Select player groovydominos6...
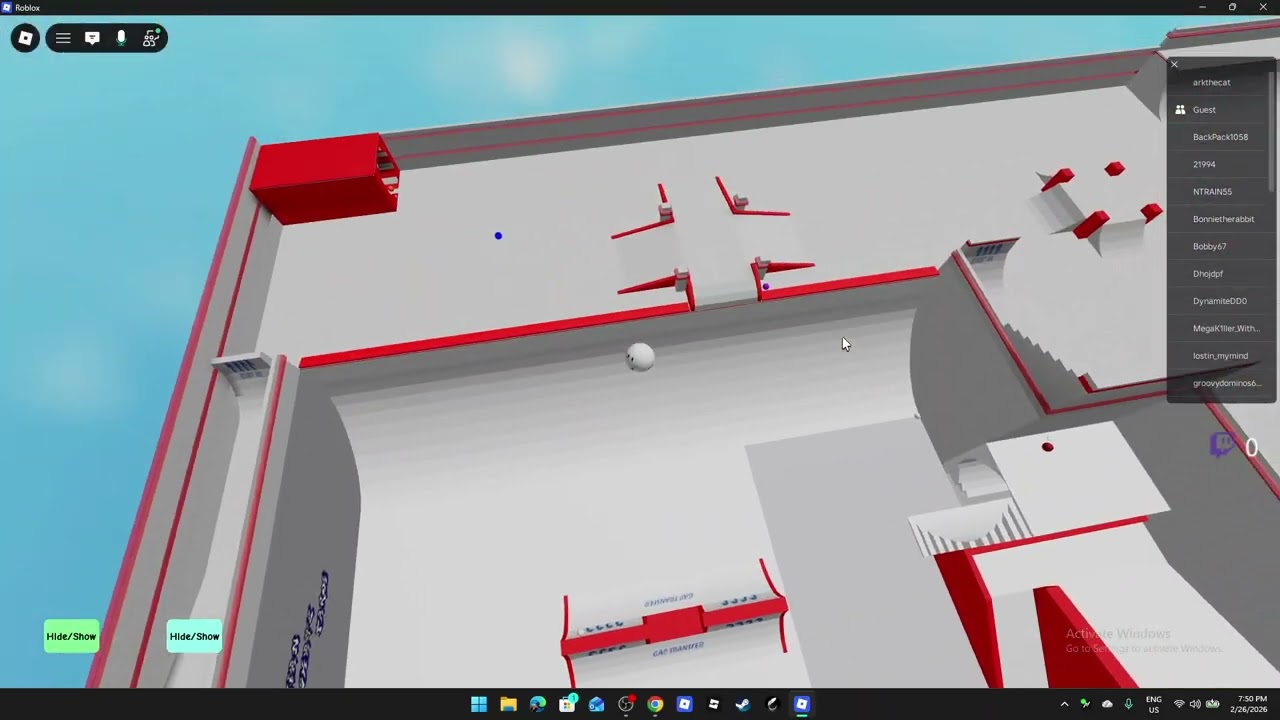Viewport: 1280px width, 720px height. (1219, 383)
